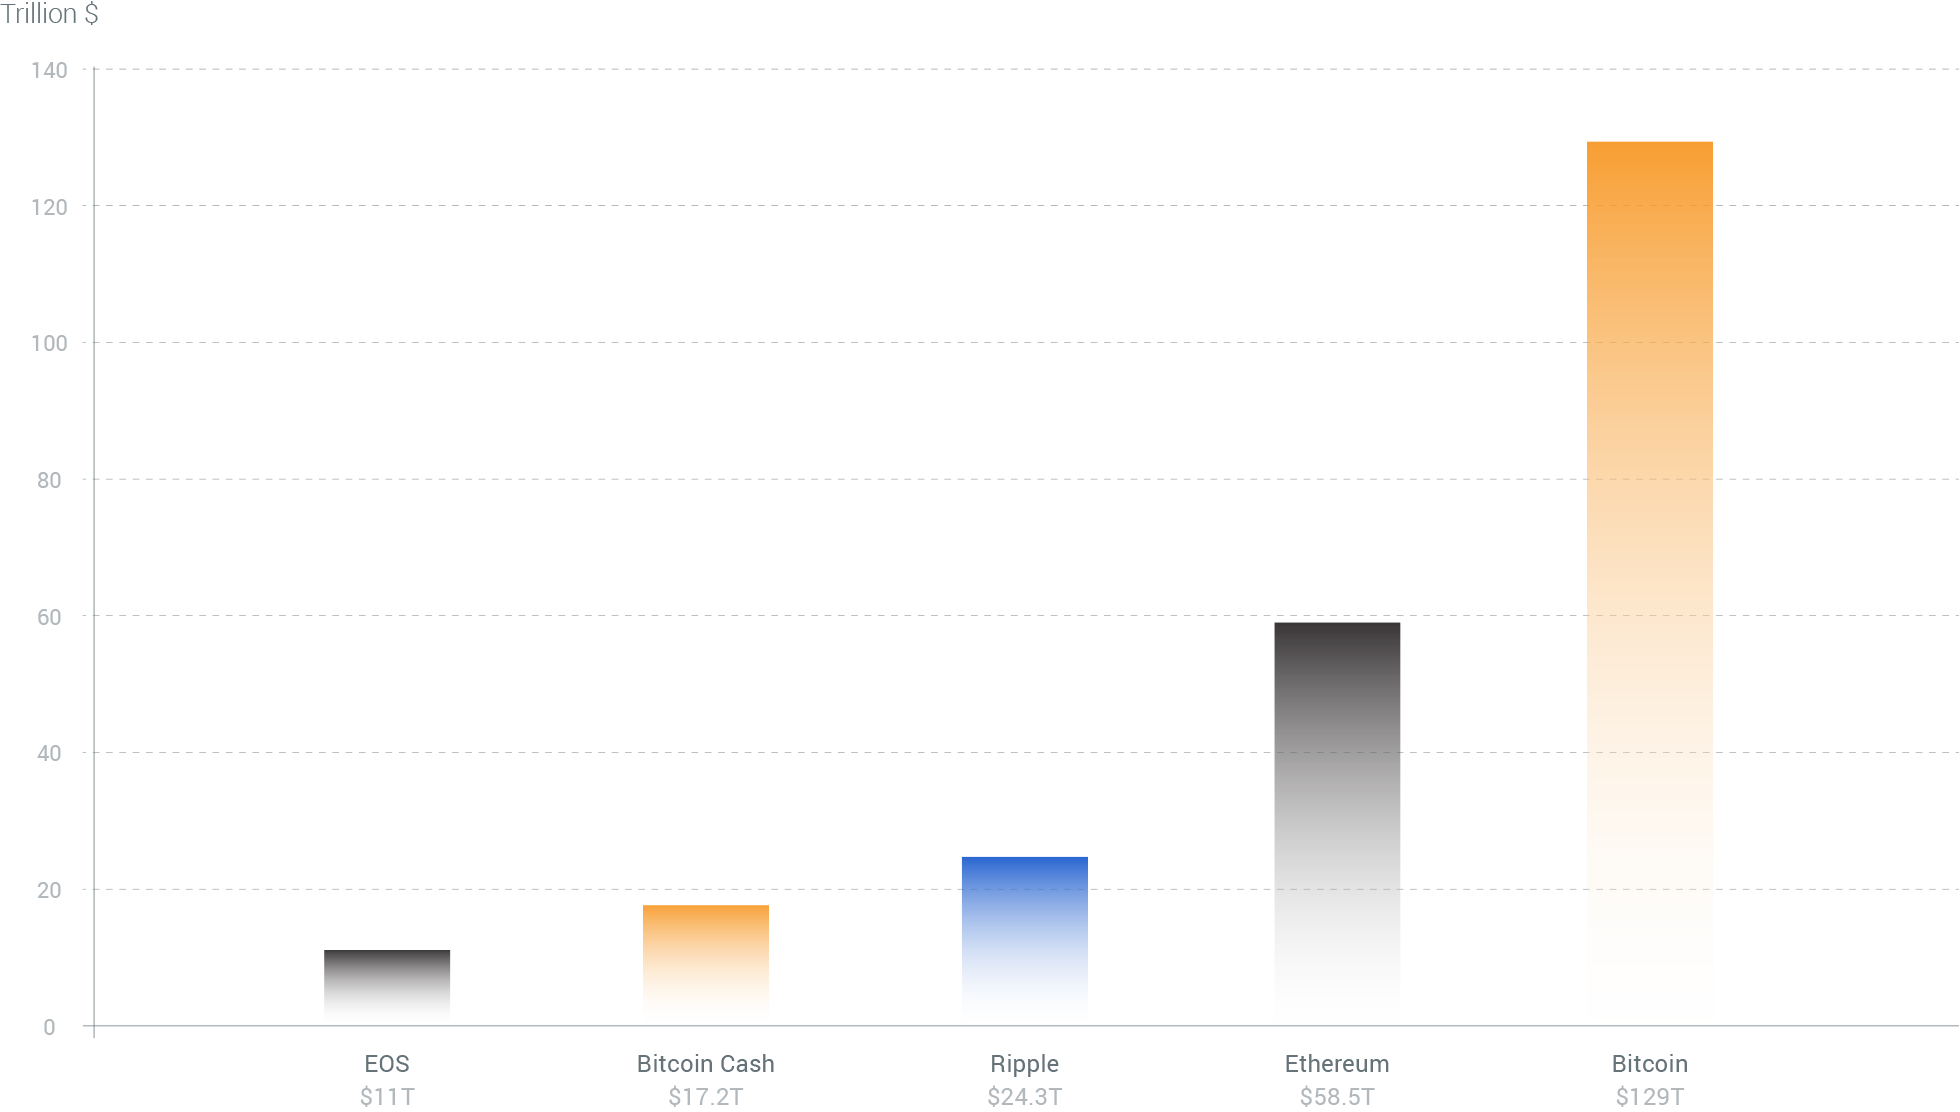Click the gray Ethereum bar
The image size is (1960, 1112).
1337,824
